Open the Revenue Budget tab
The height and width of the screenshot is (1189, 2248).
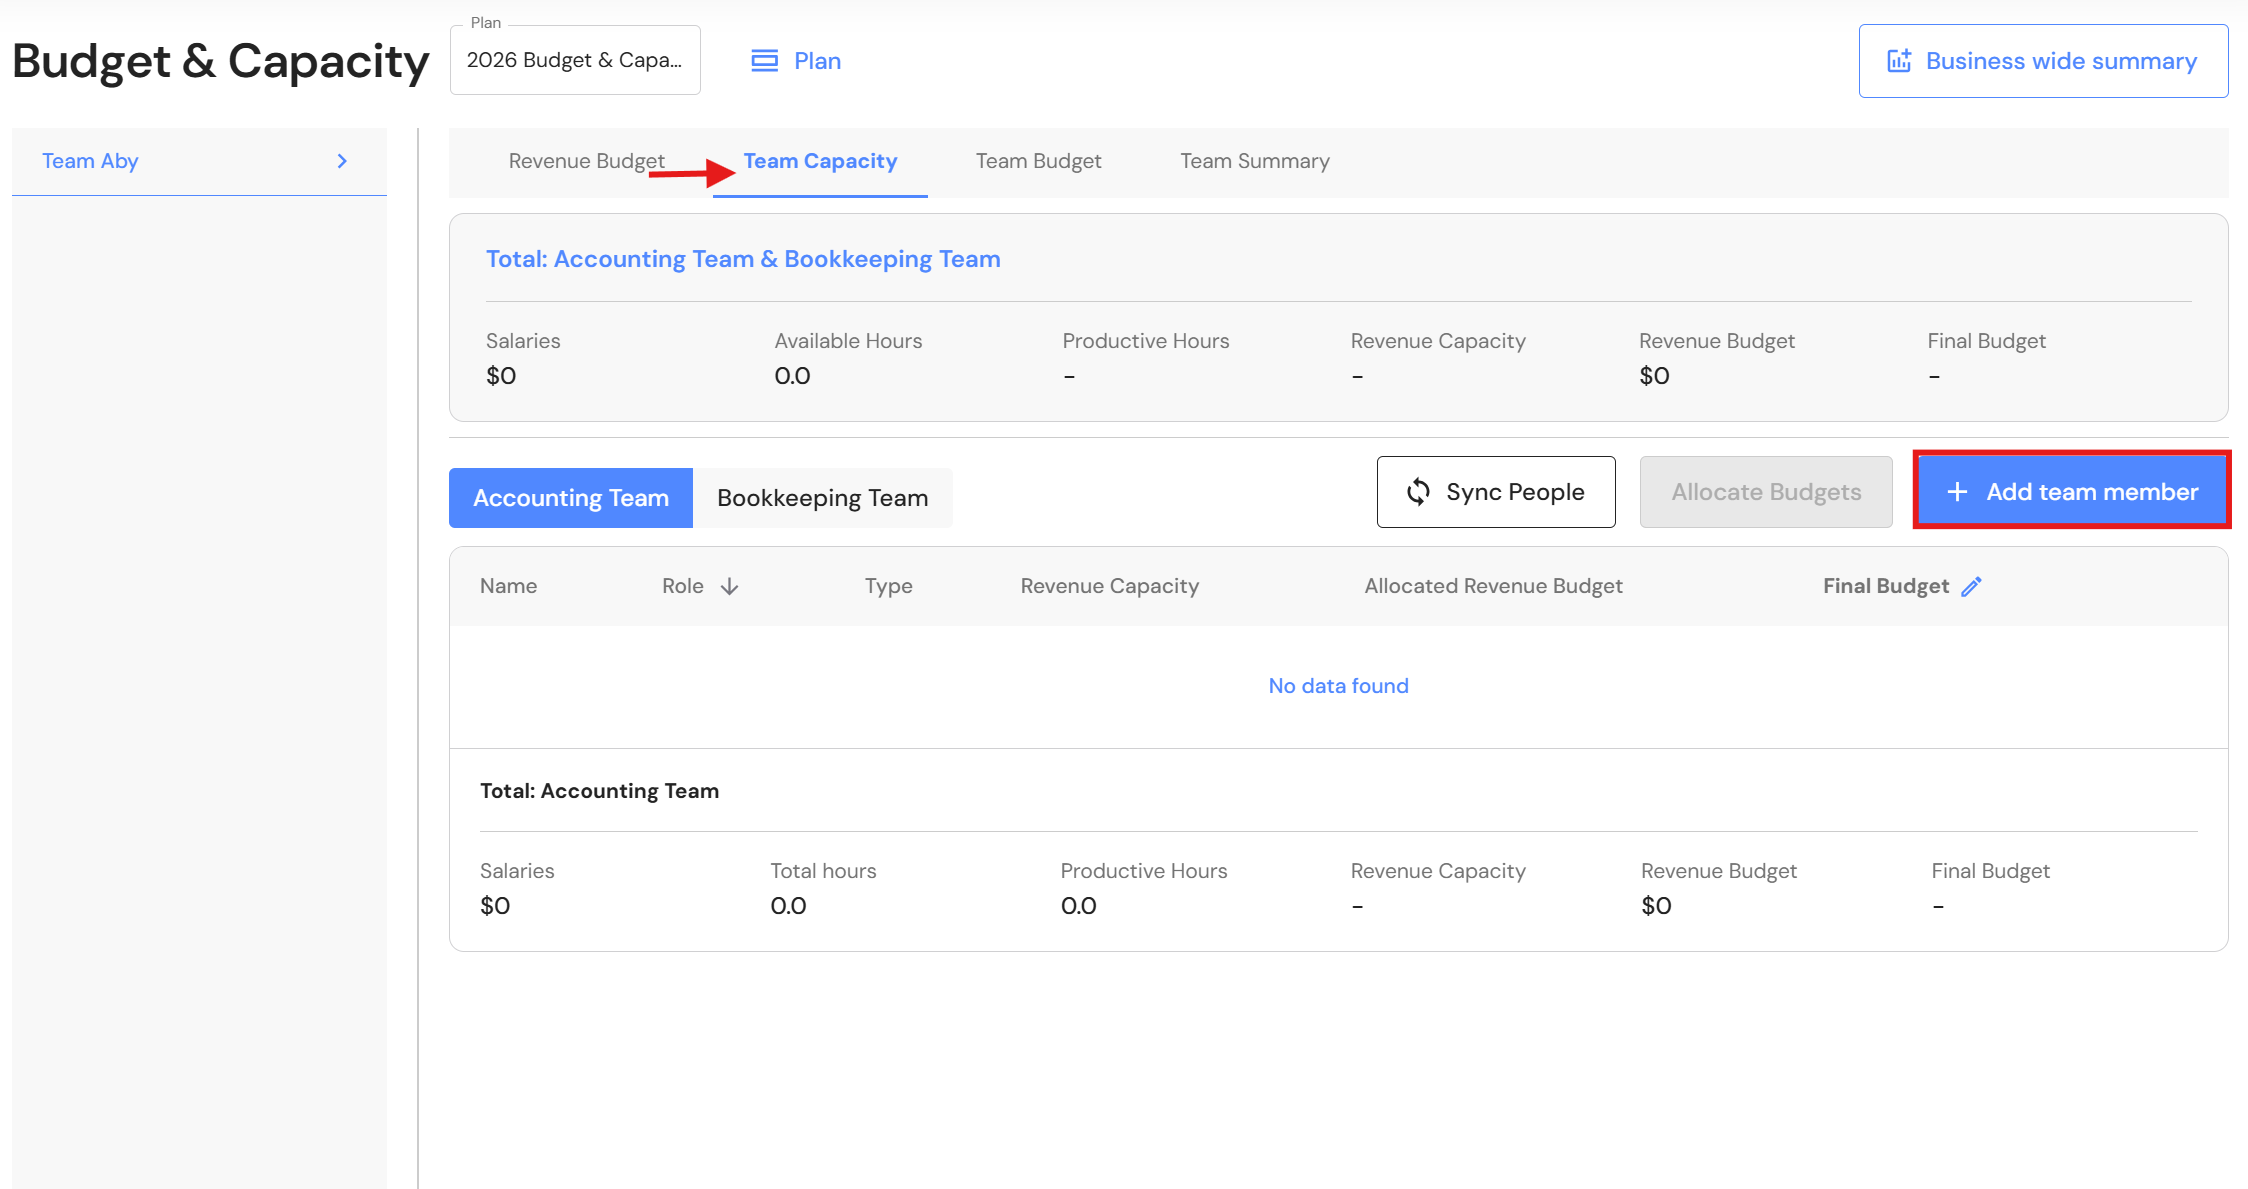point(586,161)
